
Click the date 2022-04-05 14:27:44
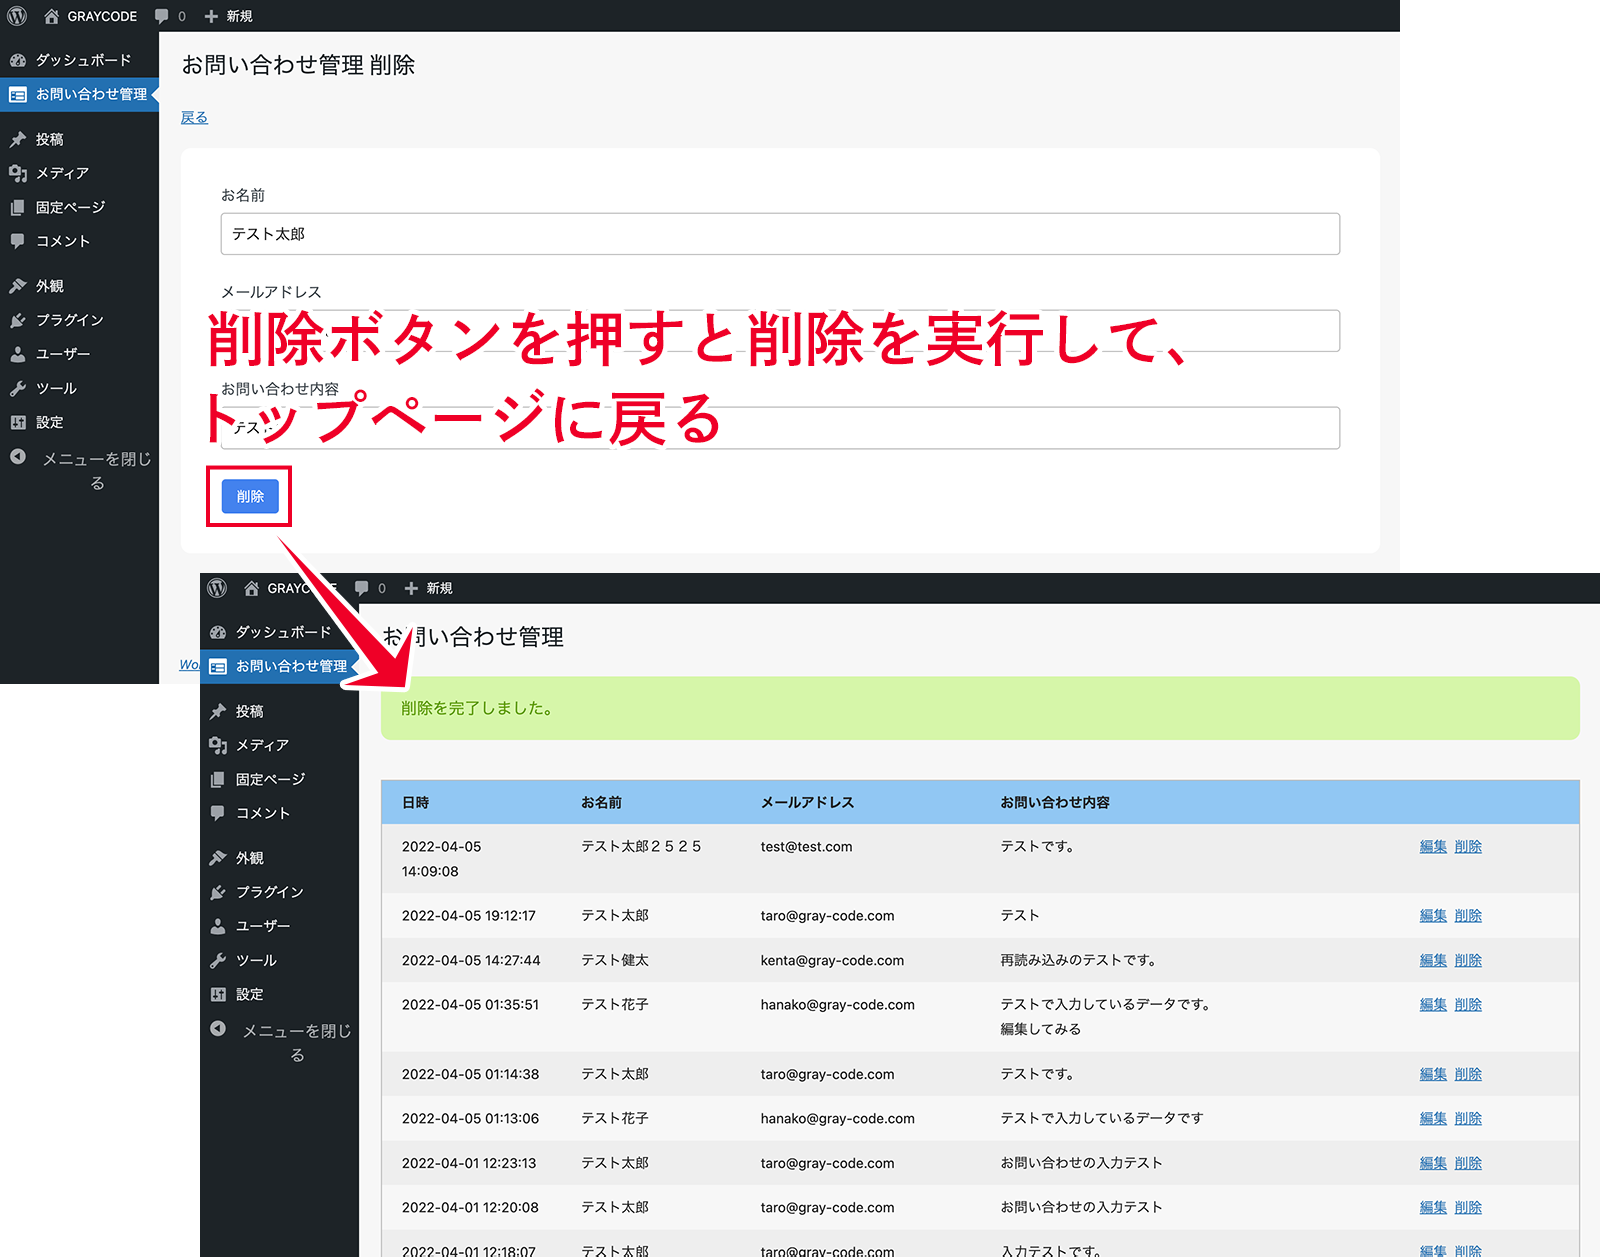point(471,960)
